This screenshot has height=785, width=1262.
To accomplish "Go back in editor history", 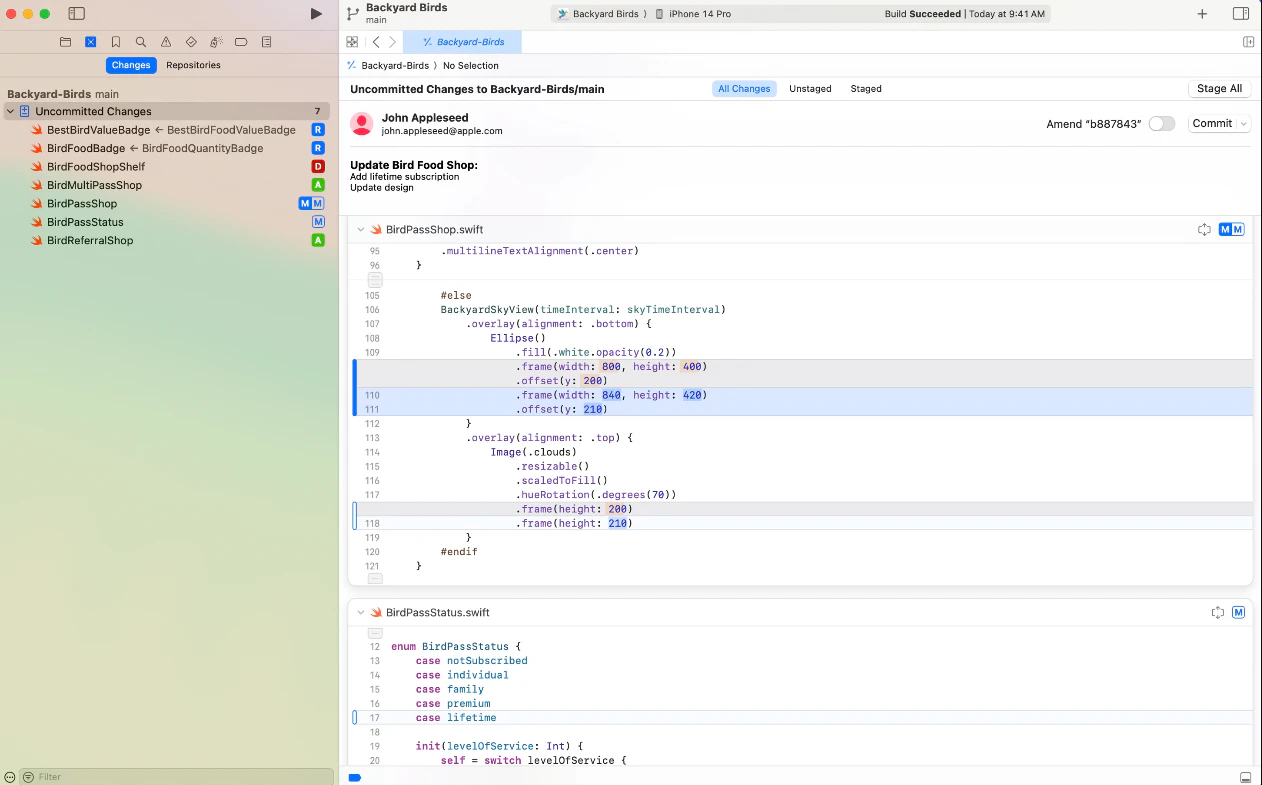I will coord(376,42).
